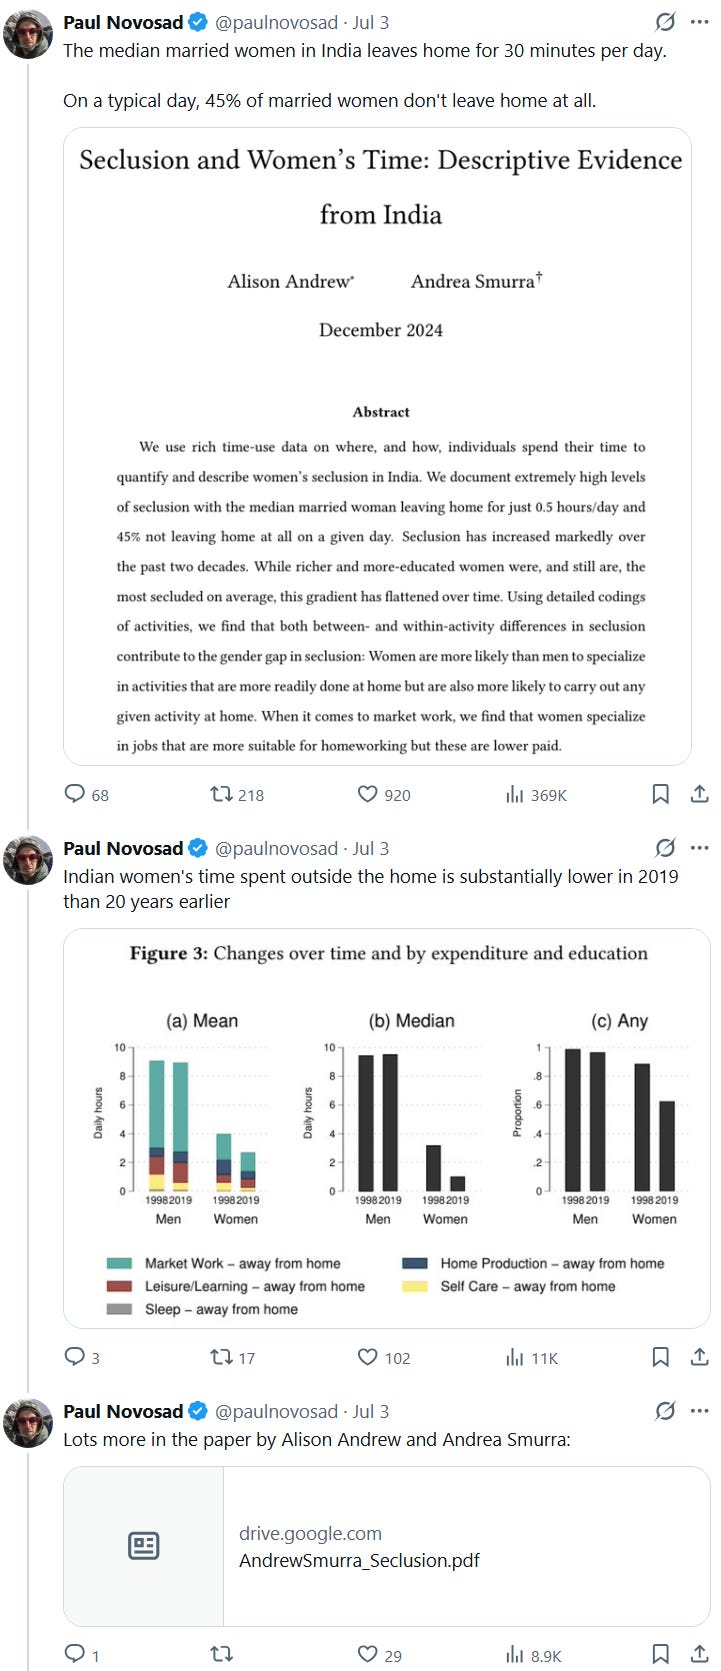
Task: Click @paulnovosad handle on first tweet
Action: click(x=277, y=22)
